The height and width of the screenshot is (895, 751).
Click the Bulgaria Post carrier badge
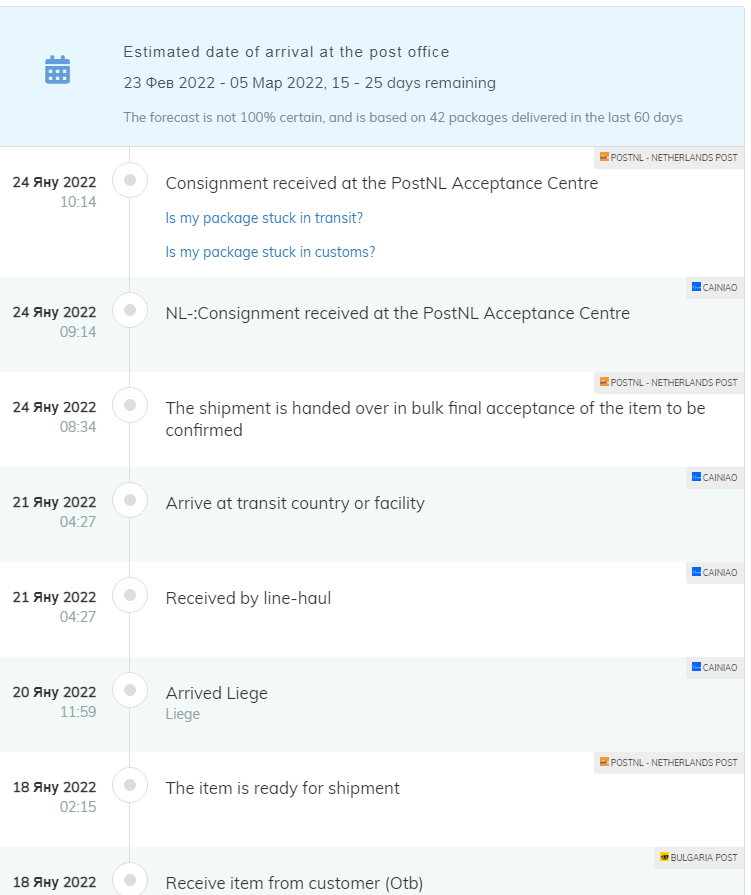[698, 858]
